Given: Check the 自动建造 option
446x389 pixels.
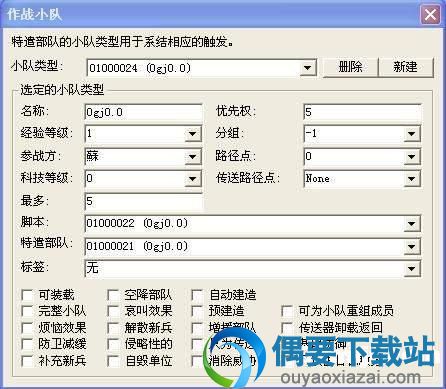Looking at the screenshot, I should (x=197, y=295).
